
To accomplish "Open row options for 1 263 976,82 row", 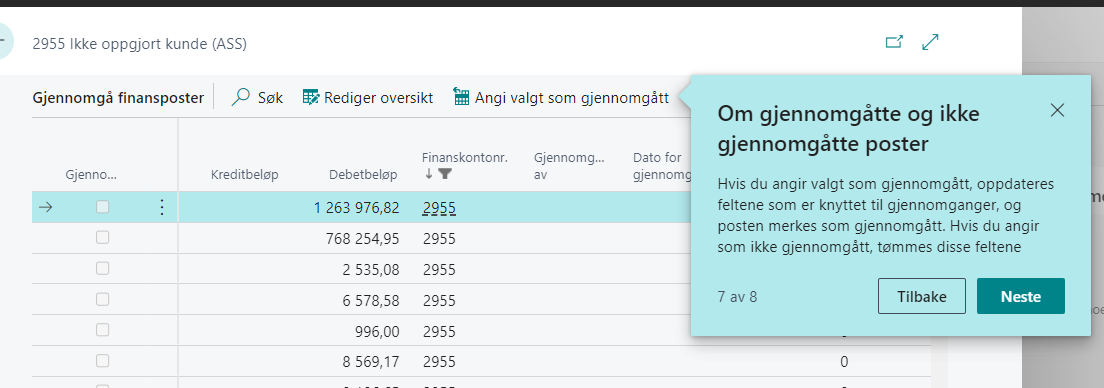I will pyautogui.click(x=162, y=207).
